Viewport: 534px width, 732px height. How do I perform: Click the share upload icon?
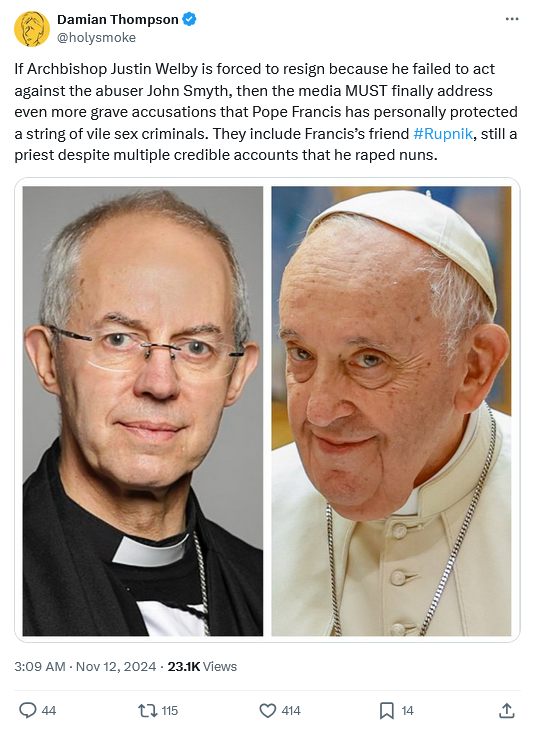click(506, 711)
